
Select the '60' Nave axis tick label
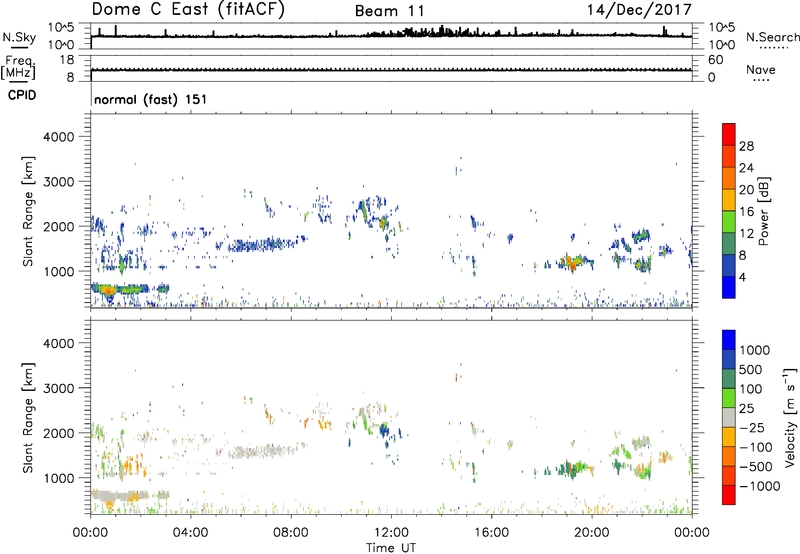pos(715,60)
